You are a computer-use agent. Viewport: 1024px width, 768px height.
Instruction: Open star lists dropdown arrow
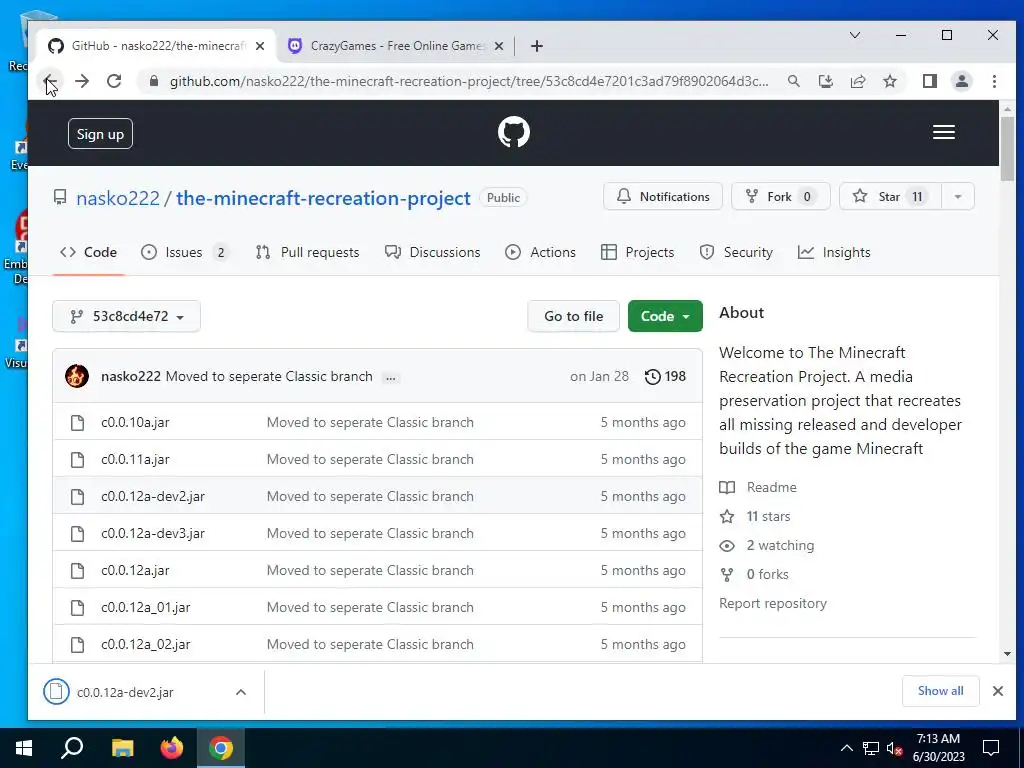click(x=957, y=197)
